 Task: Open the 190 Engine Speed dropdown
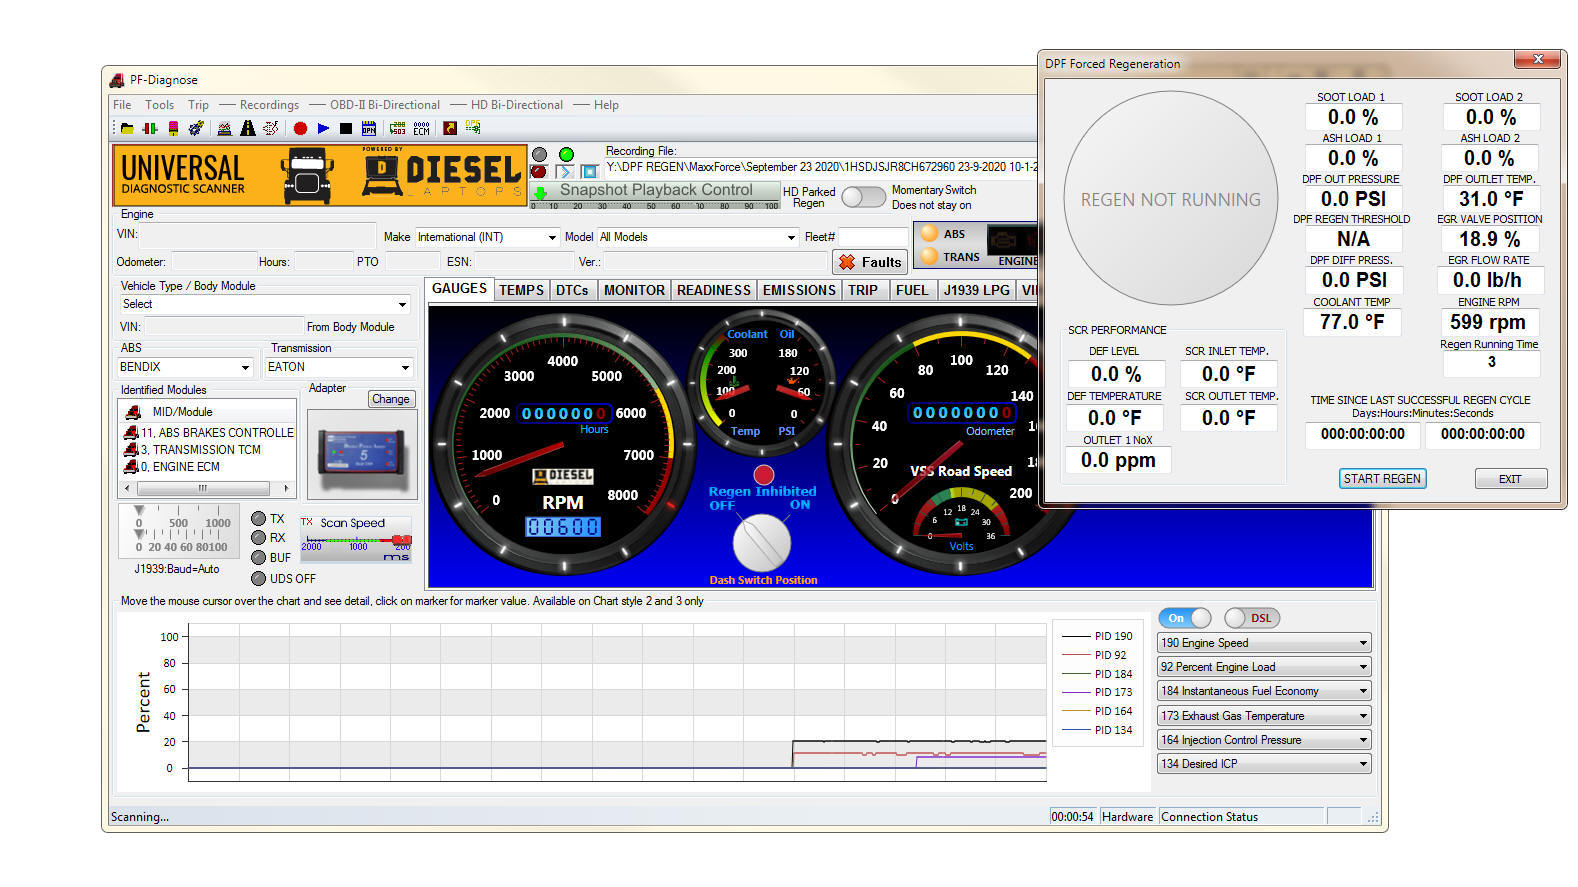tap(1264, 643)
